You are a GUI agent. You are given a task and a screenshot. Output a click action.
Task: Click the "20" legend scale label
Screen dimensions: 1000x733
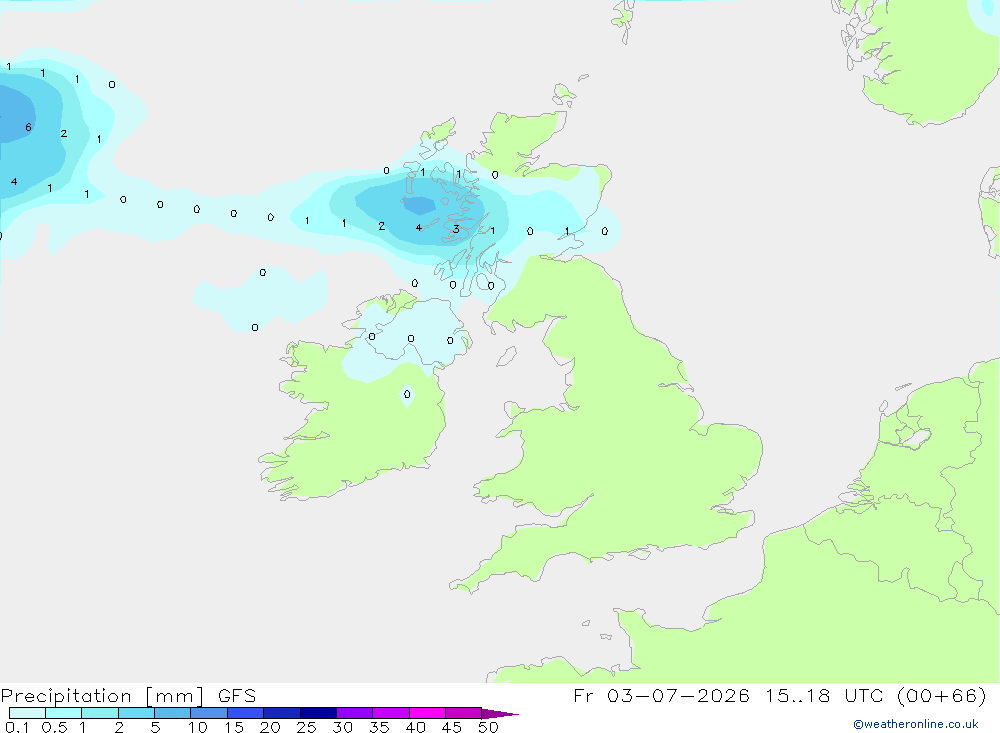(270, 727)
